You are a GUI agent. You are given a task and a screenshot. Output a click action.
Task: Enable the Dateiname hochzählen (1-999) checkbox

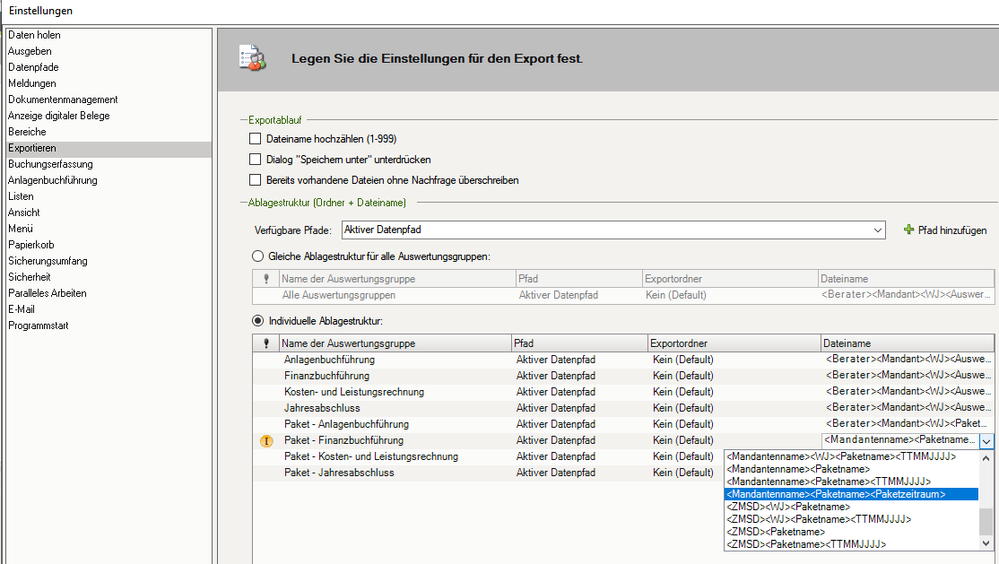(255, 139)
